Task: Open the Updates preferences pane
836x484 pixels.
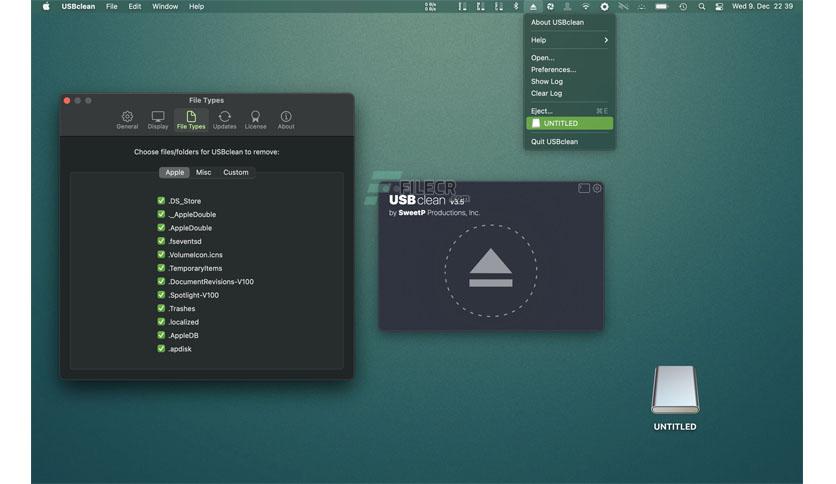Action: [224, 120]
